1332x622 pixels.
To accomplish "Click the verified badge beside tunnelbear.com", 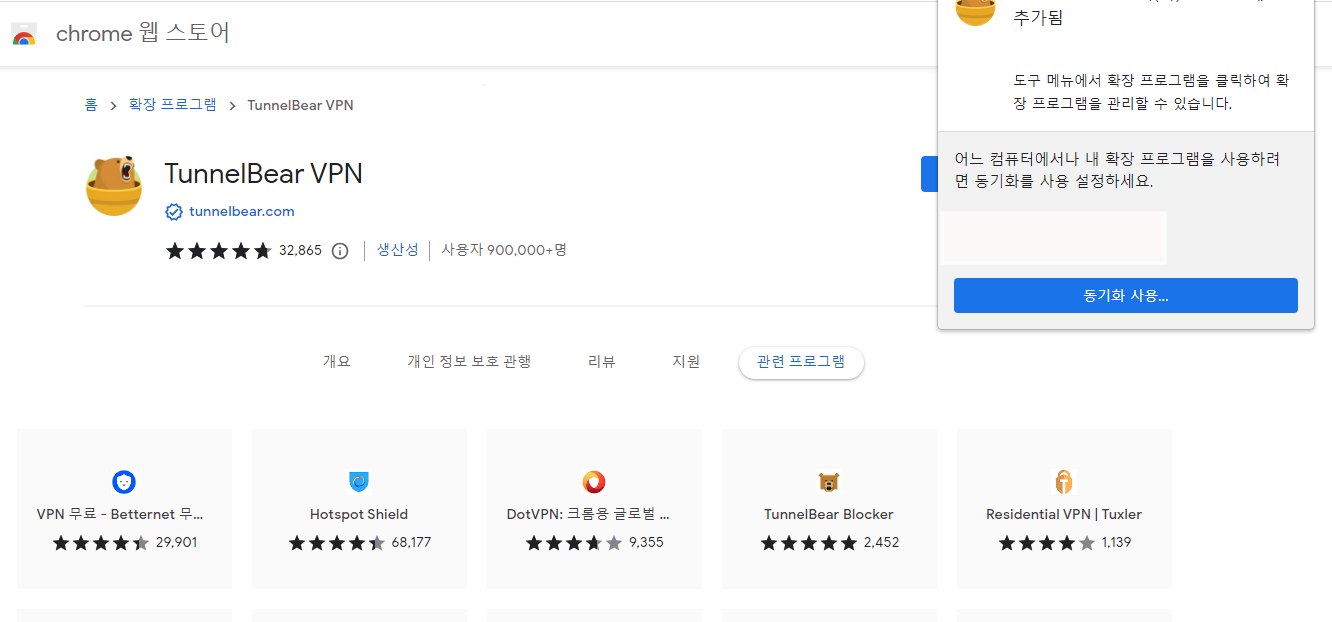I will [x=174, y=212].
